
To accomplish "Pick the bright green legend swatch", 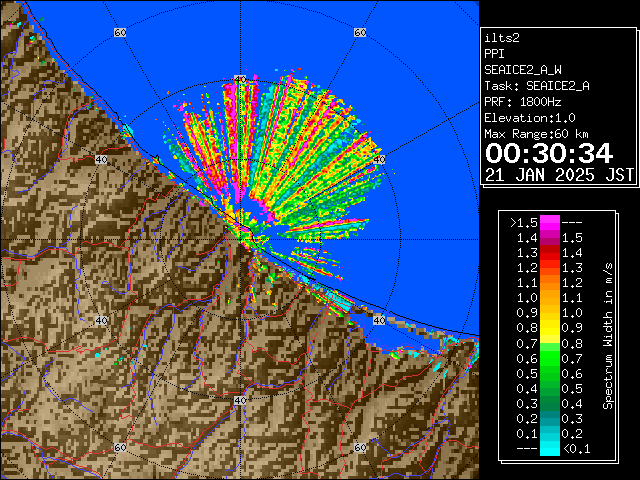I will (x=550, y=358).
